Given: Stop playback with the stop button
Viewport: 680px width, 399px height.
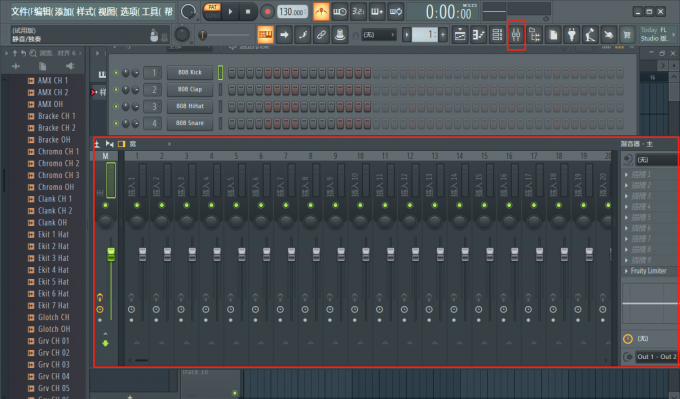Looking at the screenshot, I should 248,12.
